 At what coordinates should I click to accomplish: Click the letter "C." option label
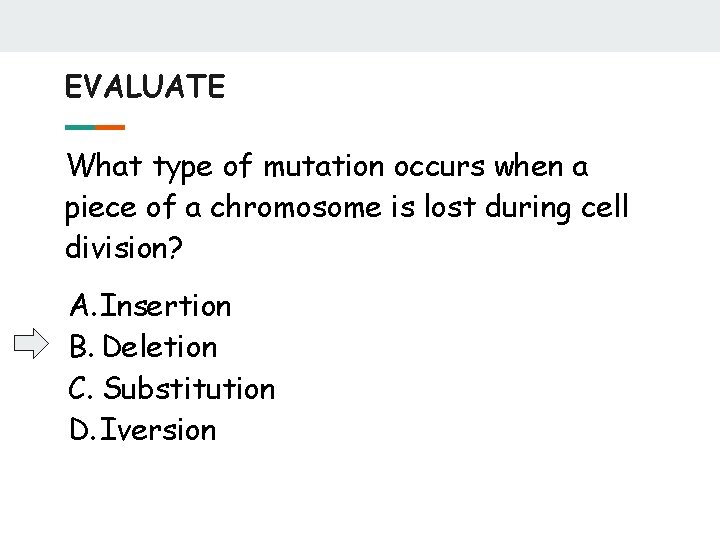[x=82, y=388]
